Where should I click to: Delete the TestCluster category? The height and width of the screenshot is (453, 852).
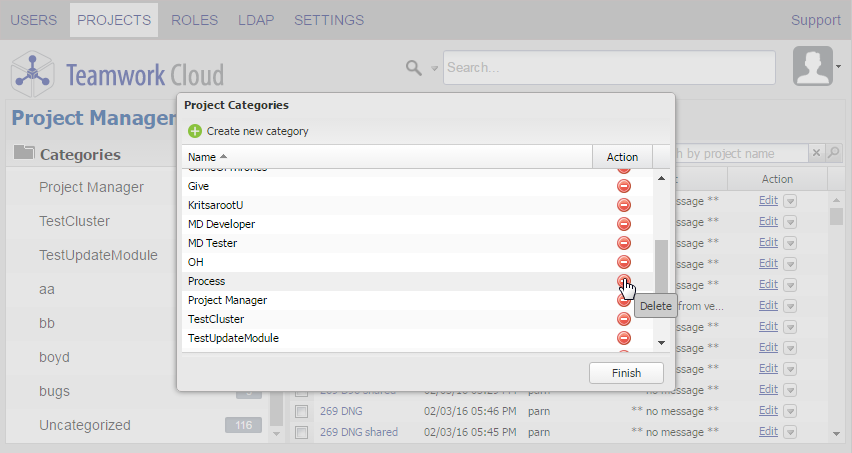623,319
